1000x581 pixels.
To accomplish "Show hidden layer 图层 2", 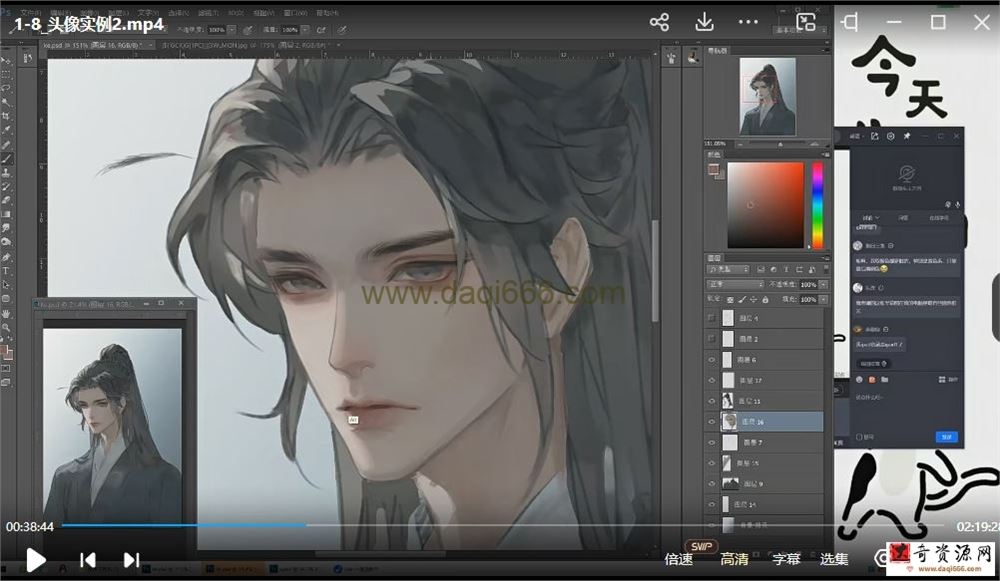I will [x=712, y=339].
